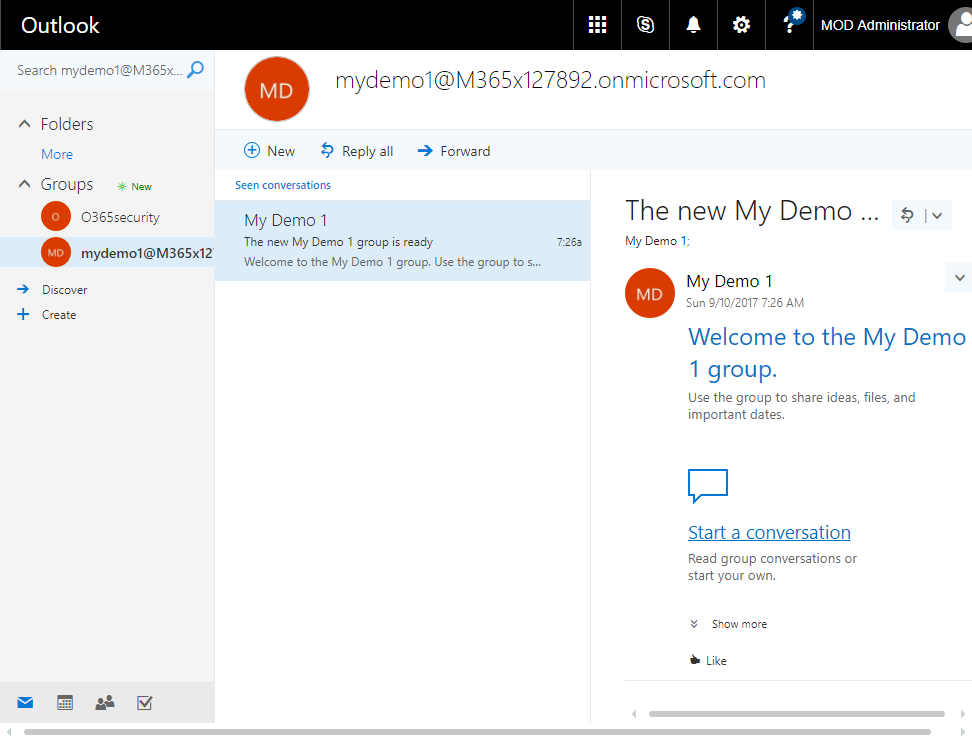
Task: Collapse the Groups section
Action: pos(25,184)
